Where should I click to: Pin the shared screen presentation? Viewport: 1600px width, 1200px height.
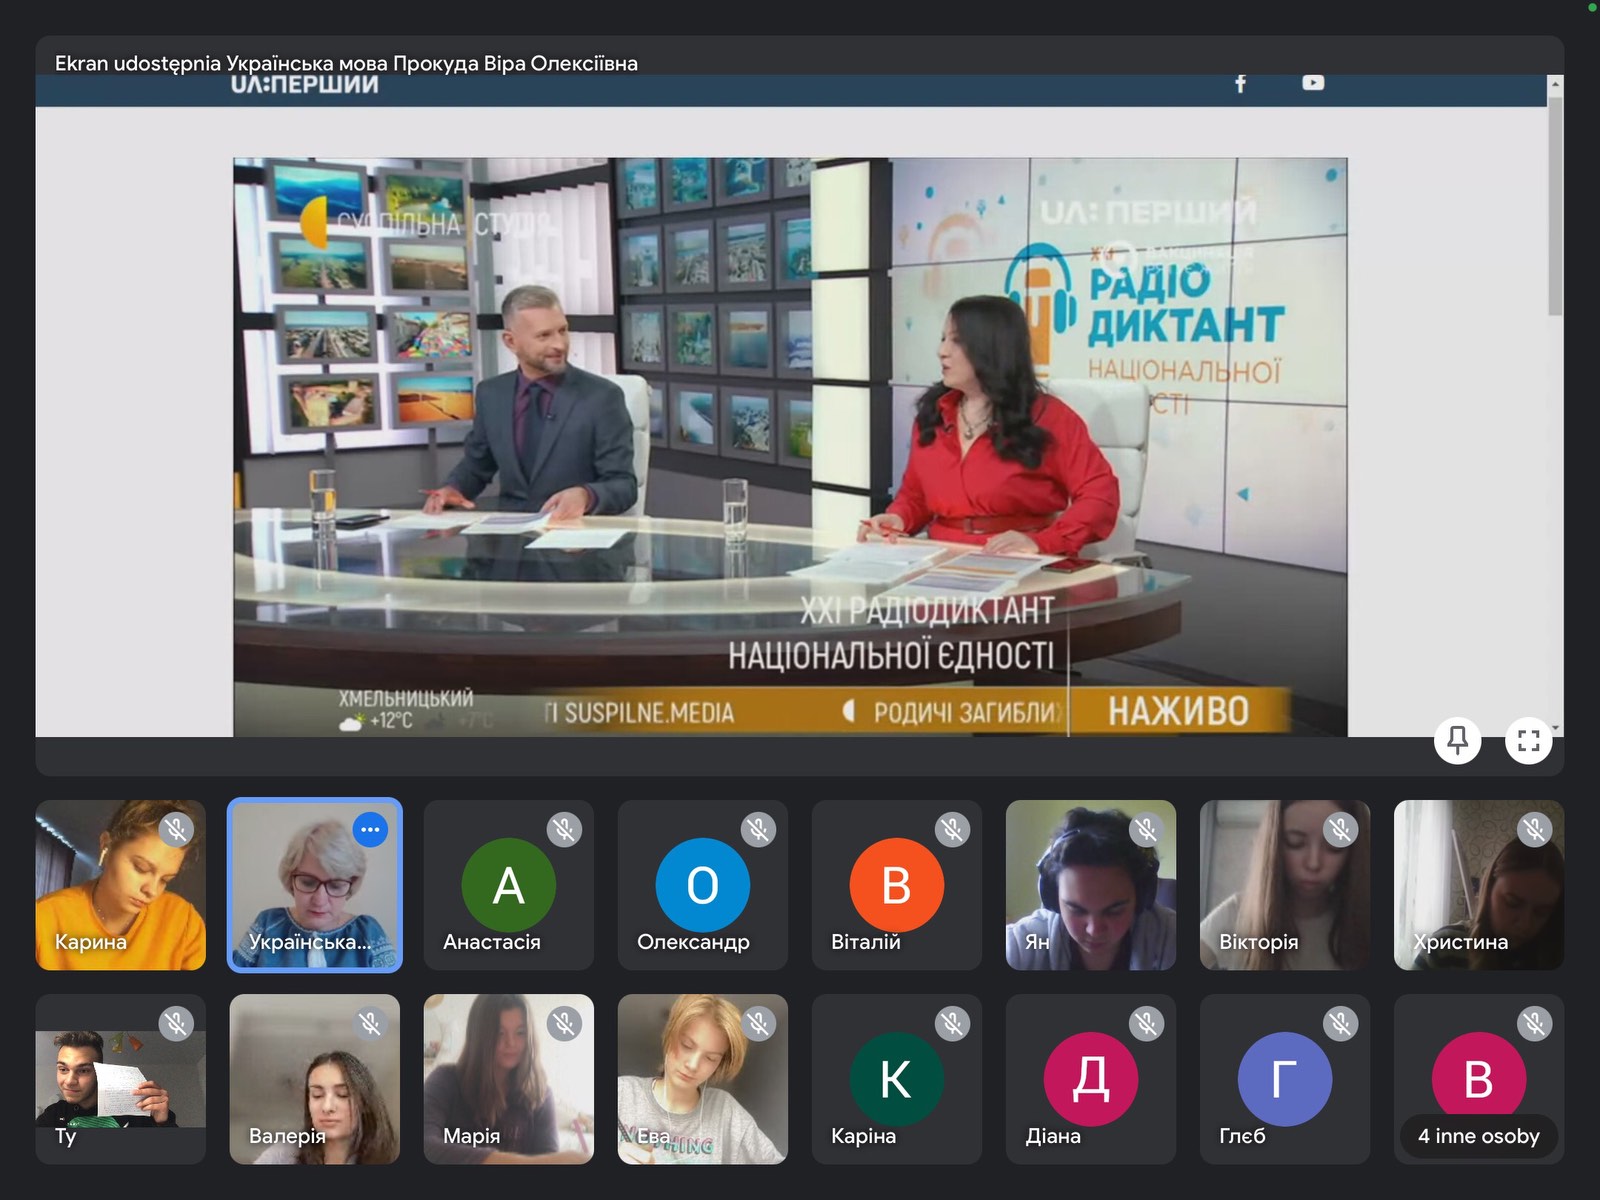point(1457,741)
